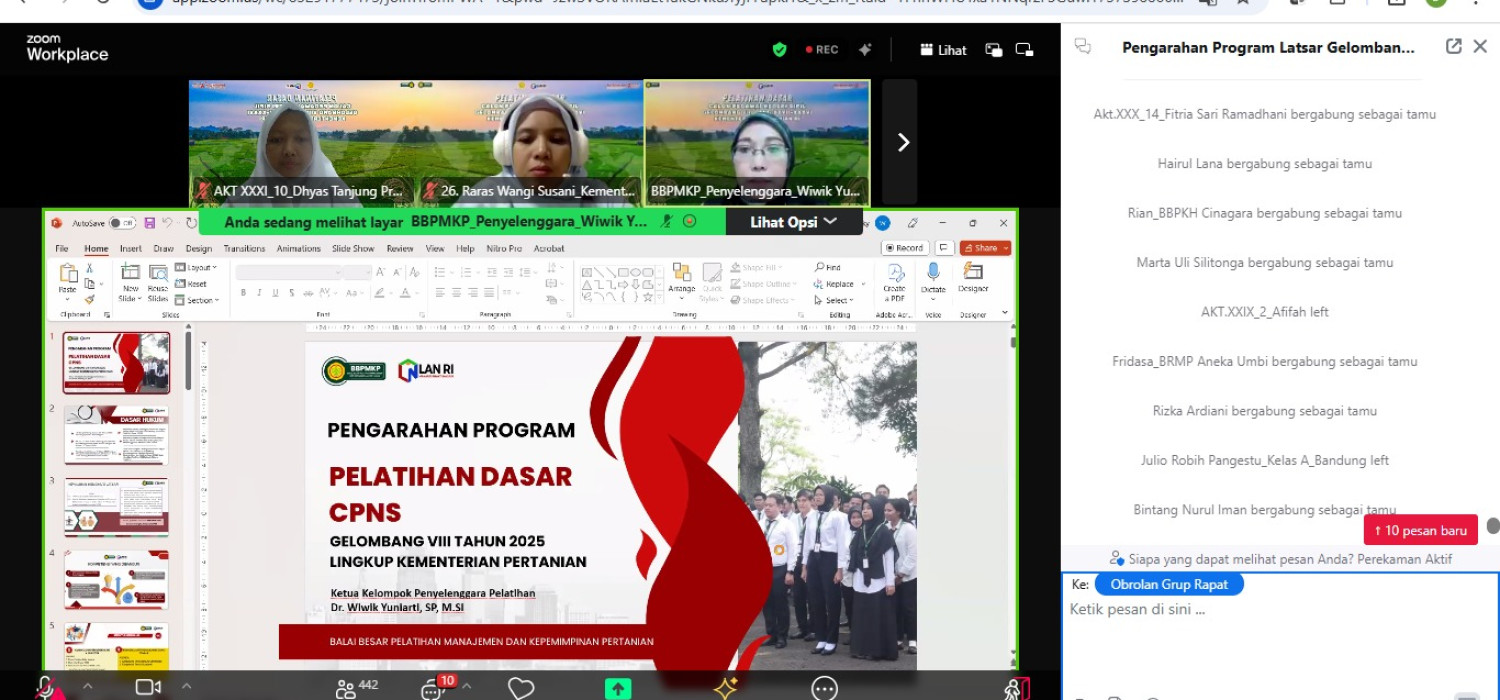The height and width of the screenshot is (700, 1500).
Task: Click the heart reactions icon
Action: click(521, 688)
